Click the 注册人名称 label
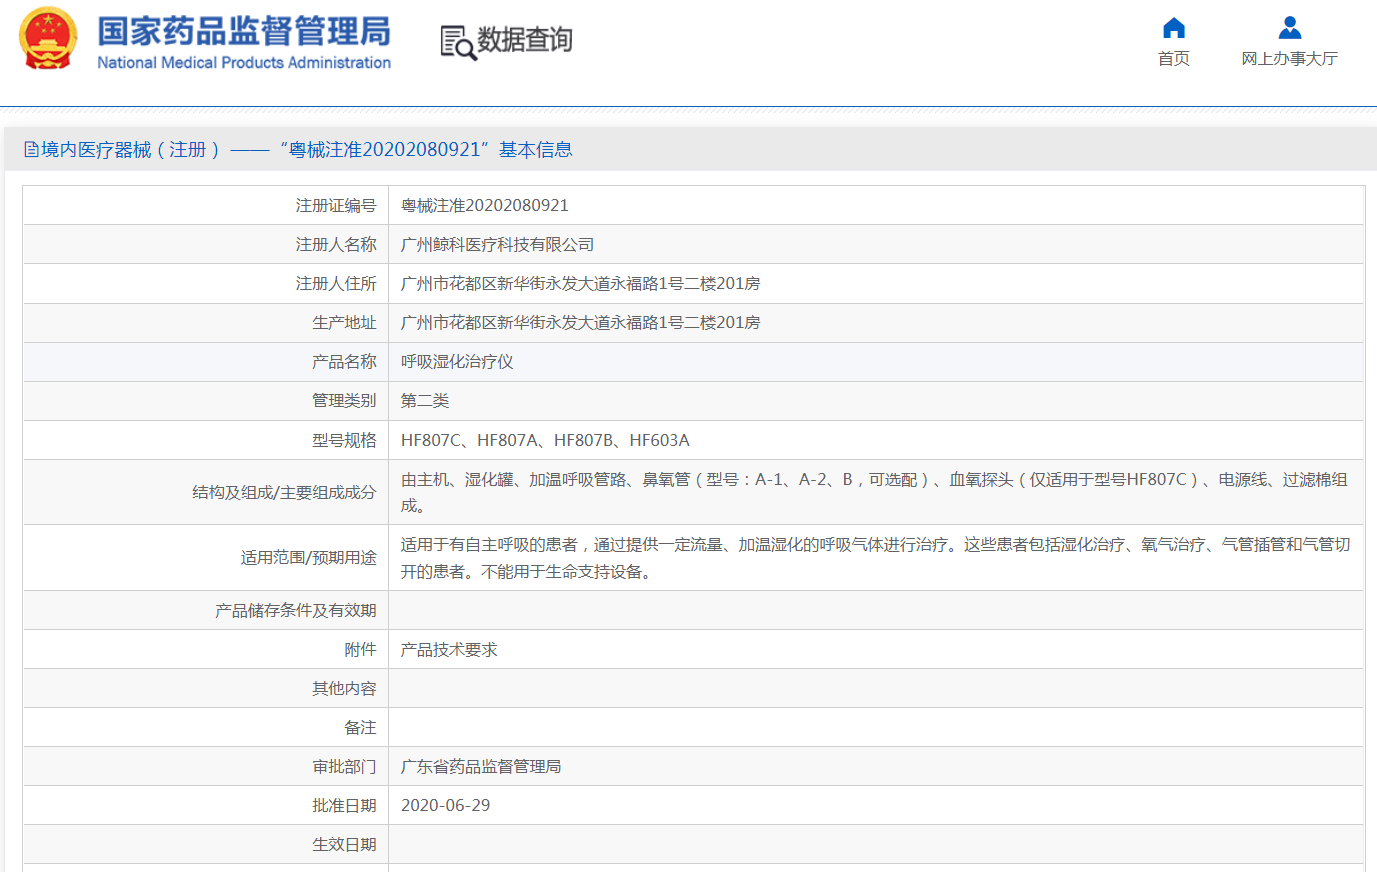The image size is (1377, 872). pyautogui.click(x=336, y=245)
